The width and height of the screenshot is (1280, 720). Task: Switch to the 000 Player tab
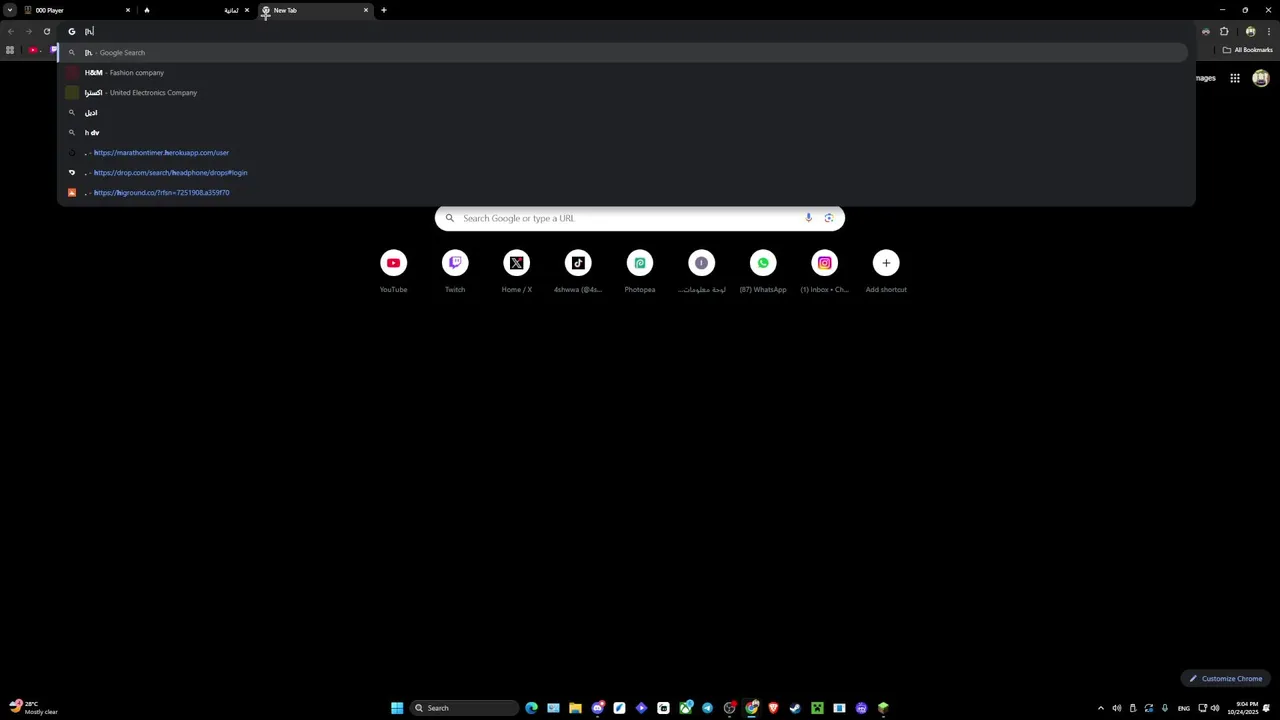click(x=78, y=10)
